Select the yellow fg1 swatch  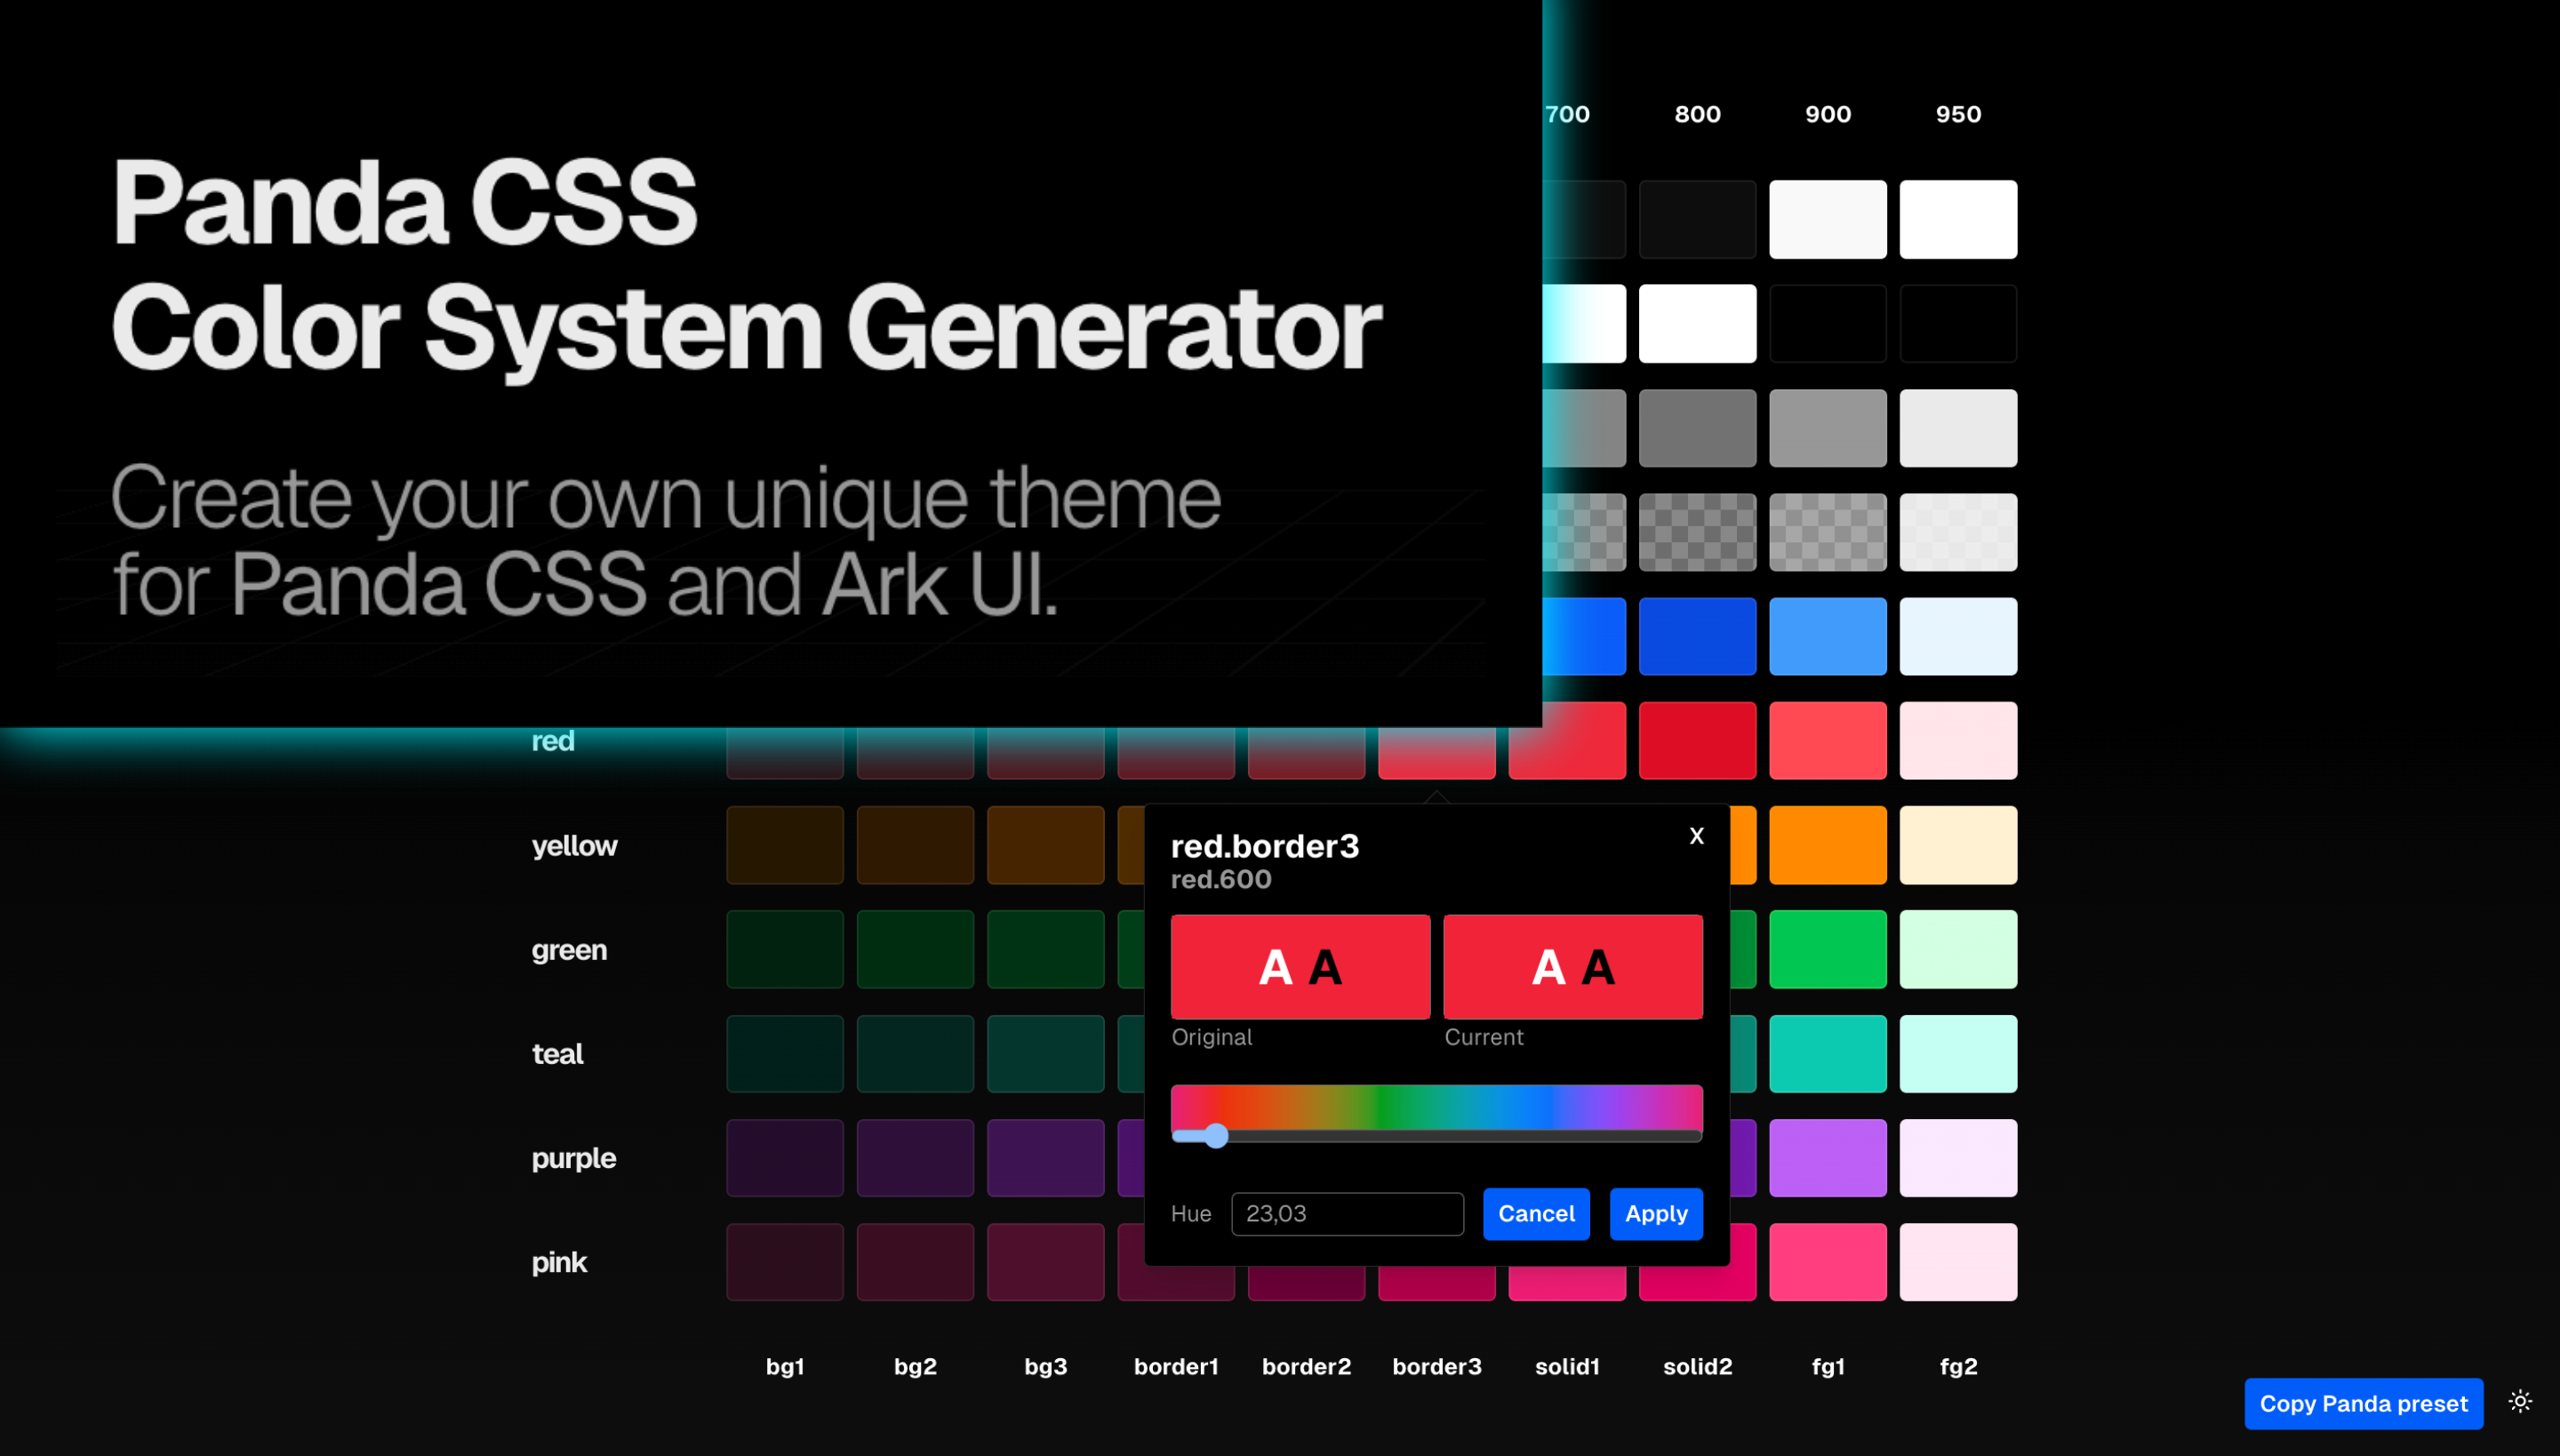(1828, 845)
